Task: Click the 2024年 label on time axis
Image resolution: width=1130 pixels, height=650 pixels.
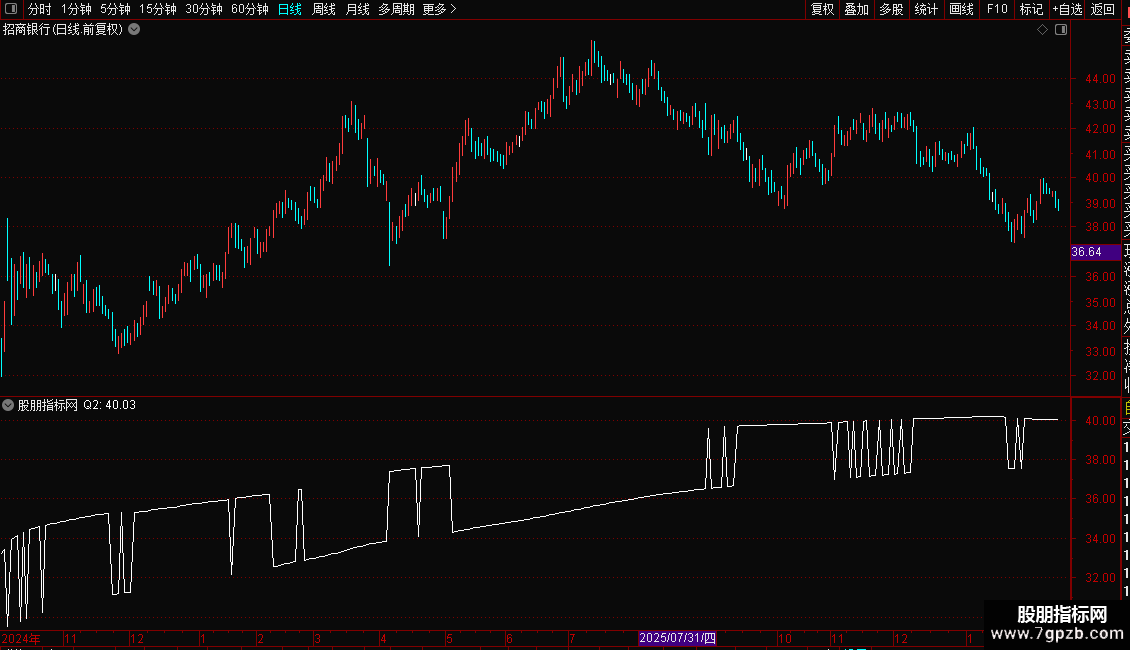Action: click(x=21, y=638)
